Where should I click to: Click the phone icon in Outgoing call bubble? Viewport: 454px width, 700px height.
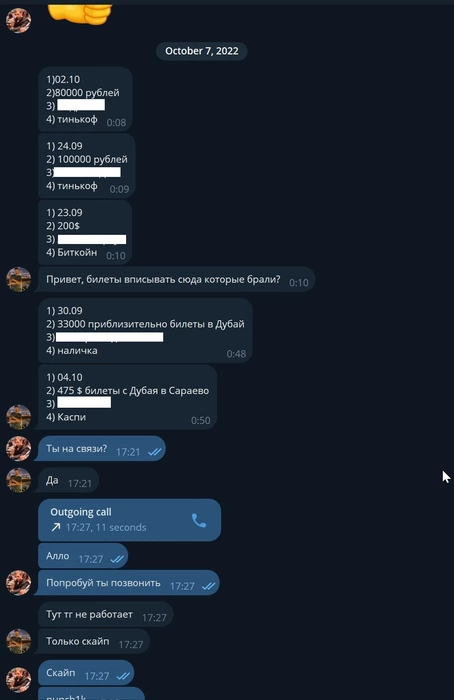pyautogui.click(x=199, y=520)
